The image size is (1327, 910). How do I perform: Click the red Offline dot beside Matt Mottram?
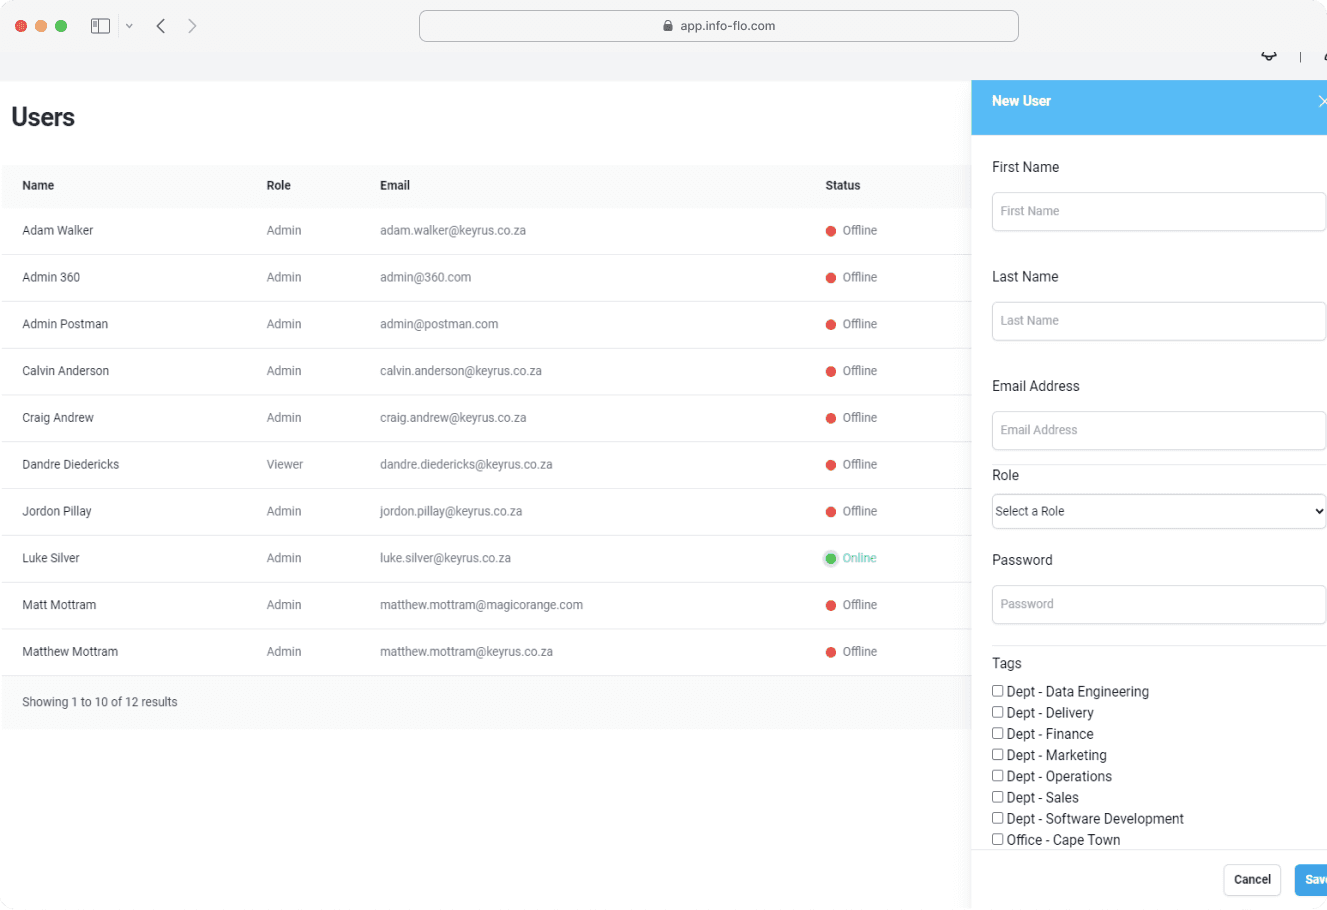coord(829,605)
